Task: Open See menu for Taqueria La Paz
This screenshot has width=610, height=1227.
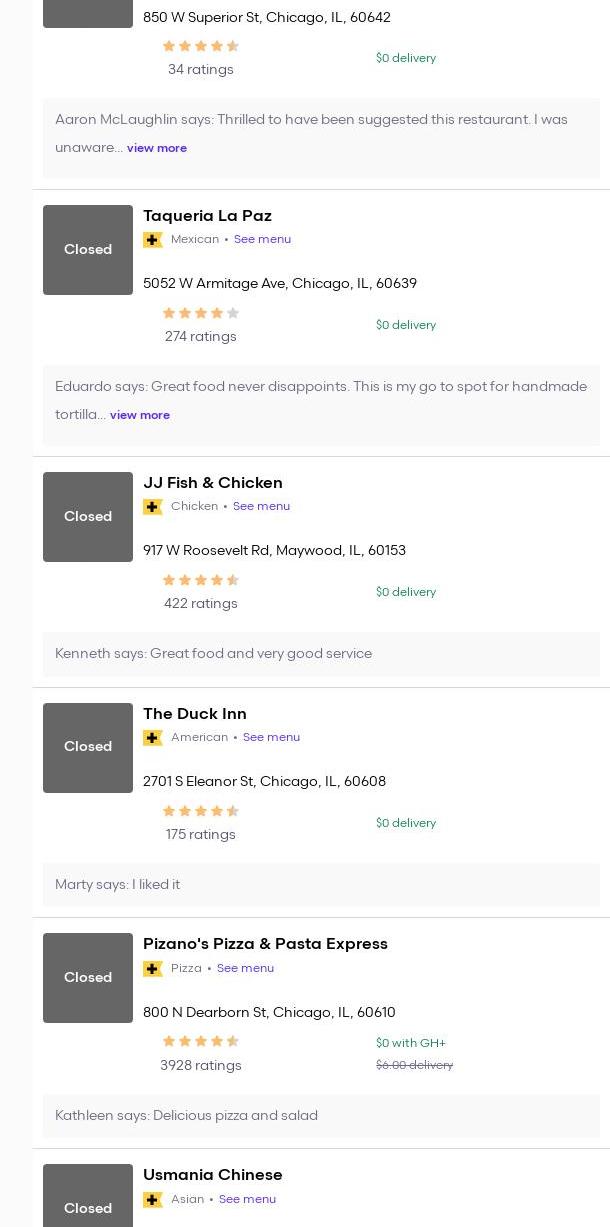Action: click(x=262, y=239)
